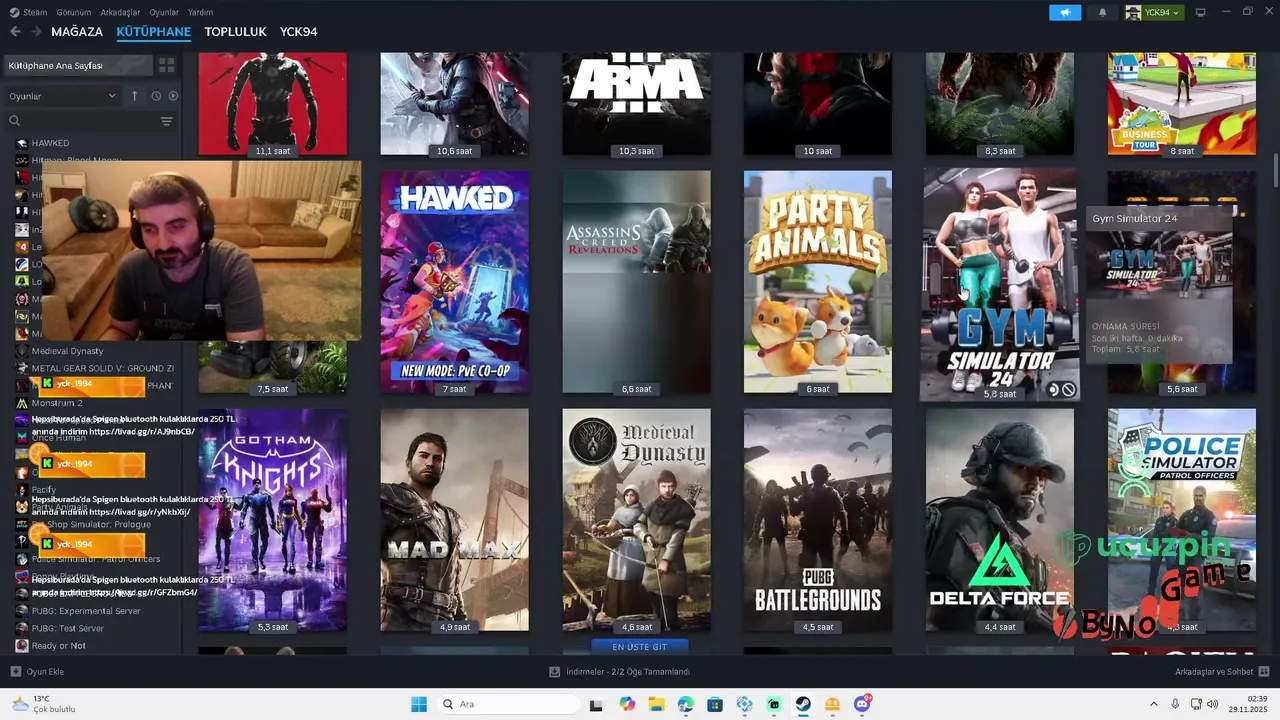Open the Business Tour game cover
The width and height of the screenshot is (1280, 720).
coord(1182,104)
